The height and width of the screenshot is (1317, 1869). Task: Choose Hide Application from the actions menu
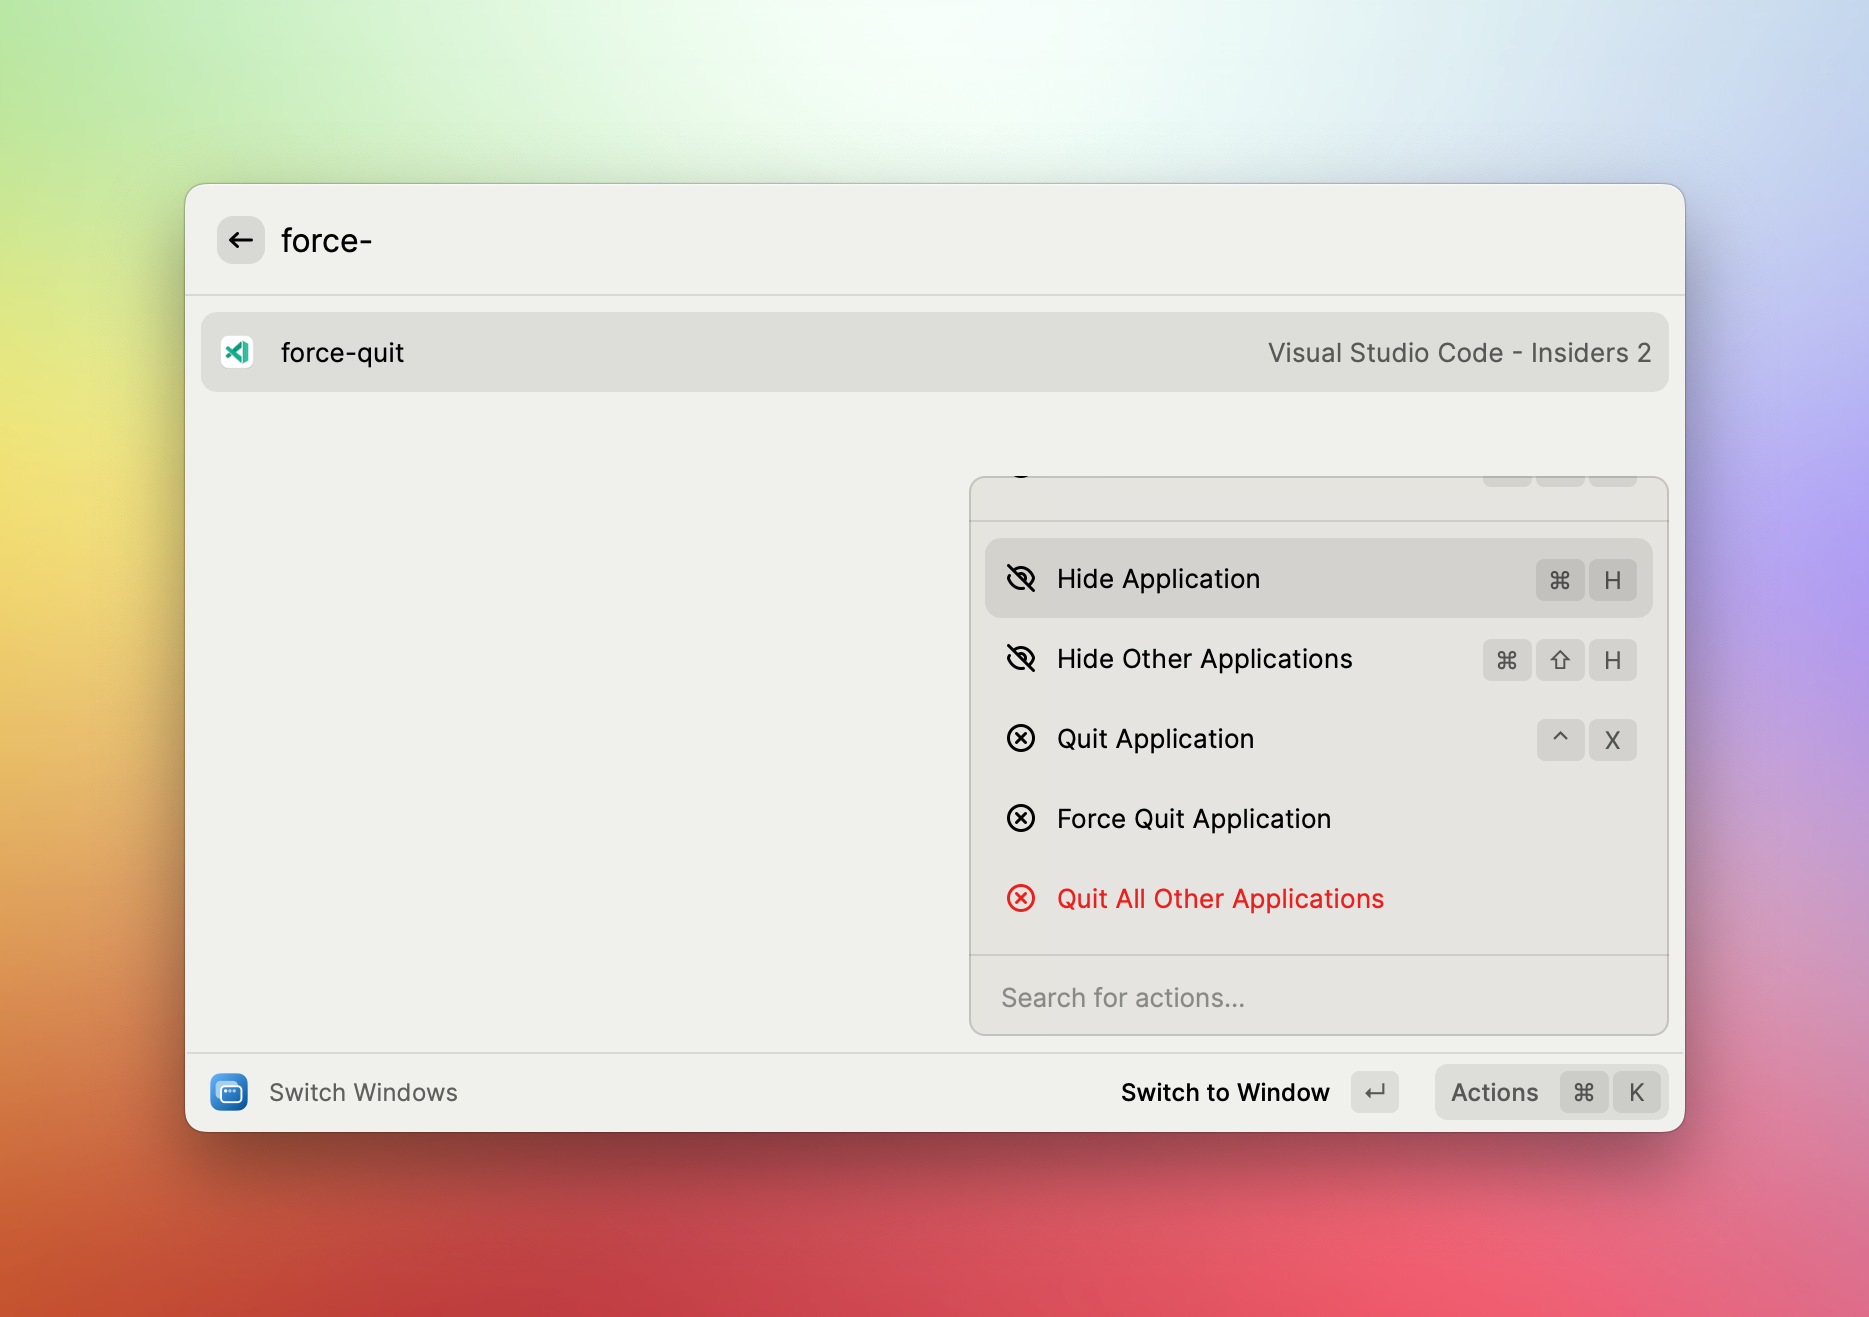point(1318,579)
